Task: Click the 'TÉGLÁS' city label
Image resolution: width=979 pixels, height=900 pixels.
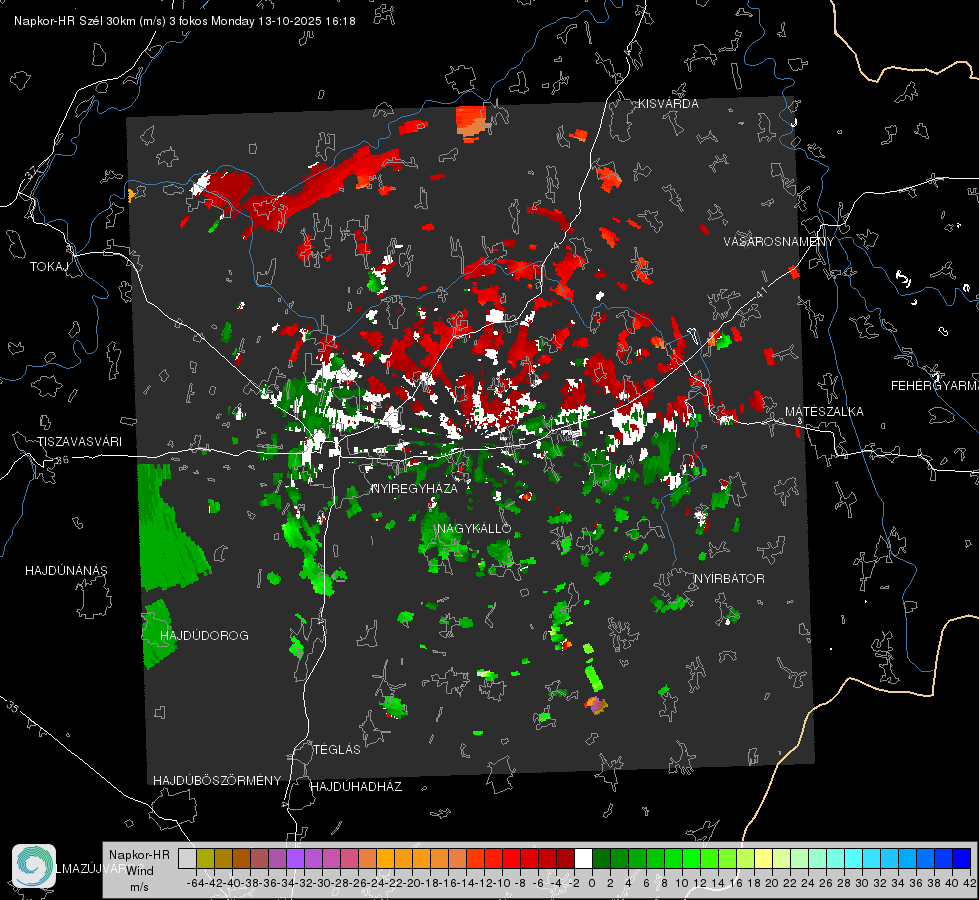Action: coord(337,750)
